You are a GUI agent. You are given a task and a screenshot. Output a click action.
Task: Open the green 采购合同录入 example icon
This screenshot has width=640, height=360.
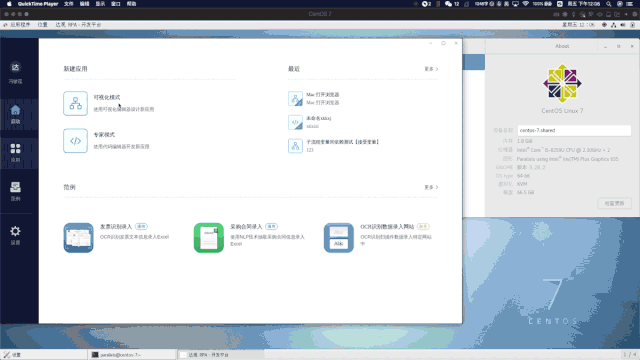(x=209, y=238)
